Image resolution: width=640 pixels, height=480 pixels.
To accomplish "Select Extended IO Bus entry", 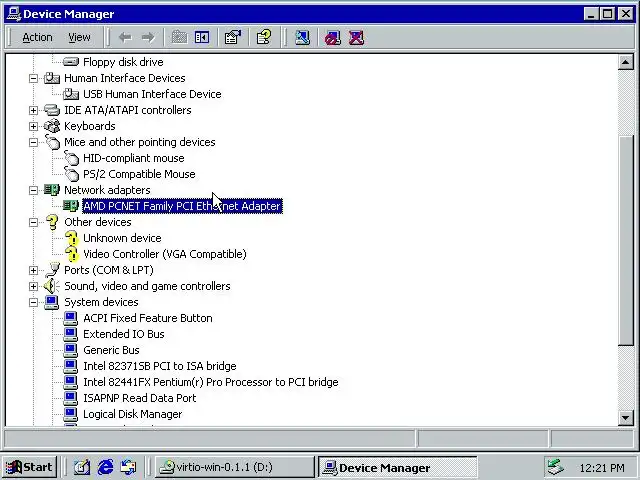I will tap(124, 334).
